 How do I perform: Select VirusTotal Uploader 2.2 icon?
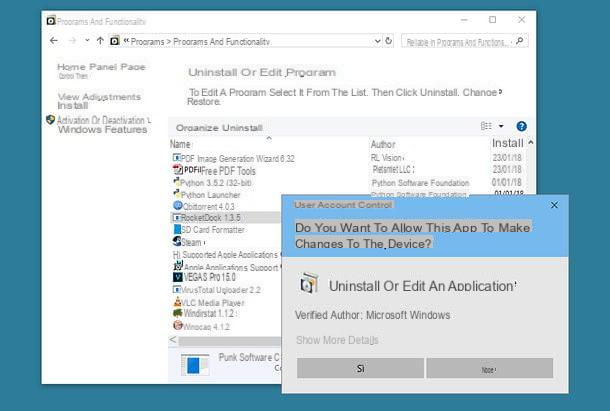177,290
